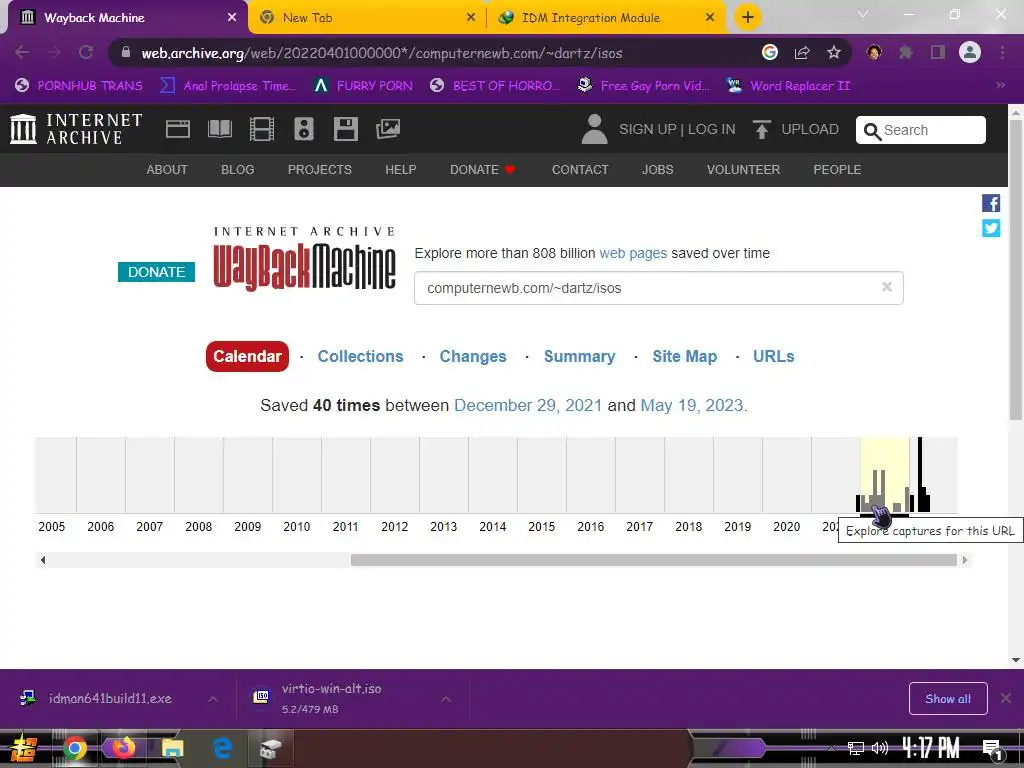The height and width of the screenshot is (768, 1024).
Task: Open the Video film icon
Action: point(261,129)
